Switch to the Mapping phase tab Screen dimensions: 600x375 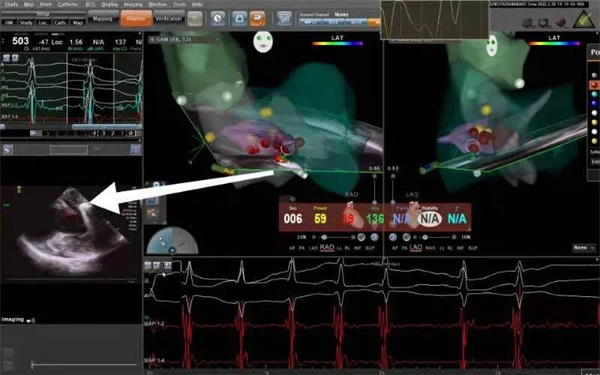[103, 18]
